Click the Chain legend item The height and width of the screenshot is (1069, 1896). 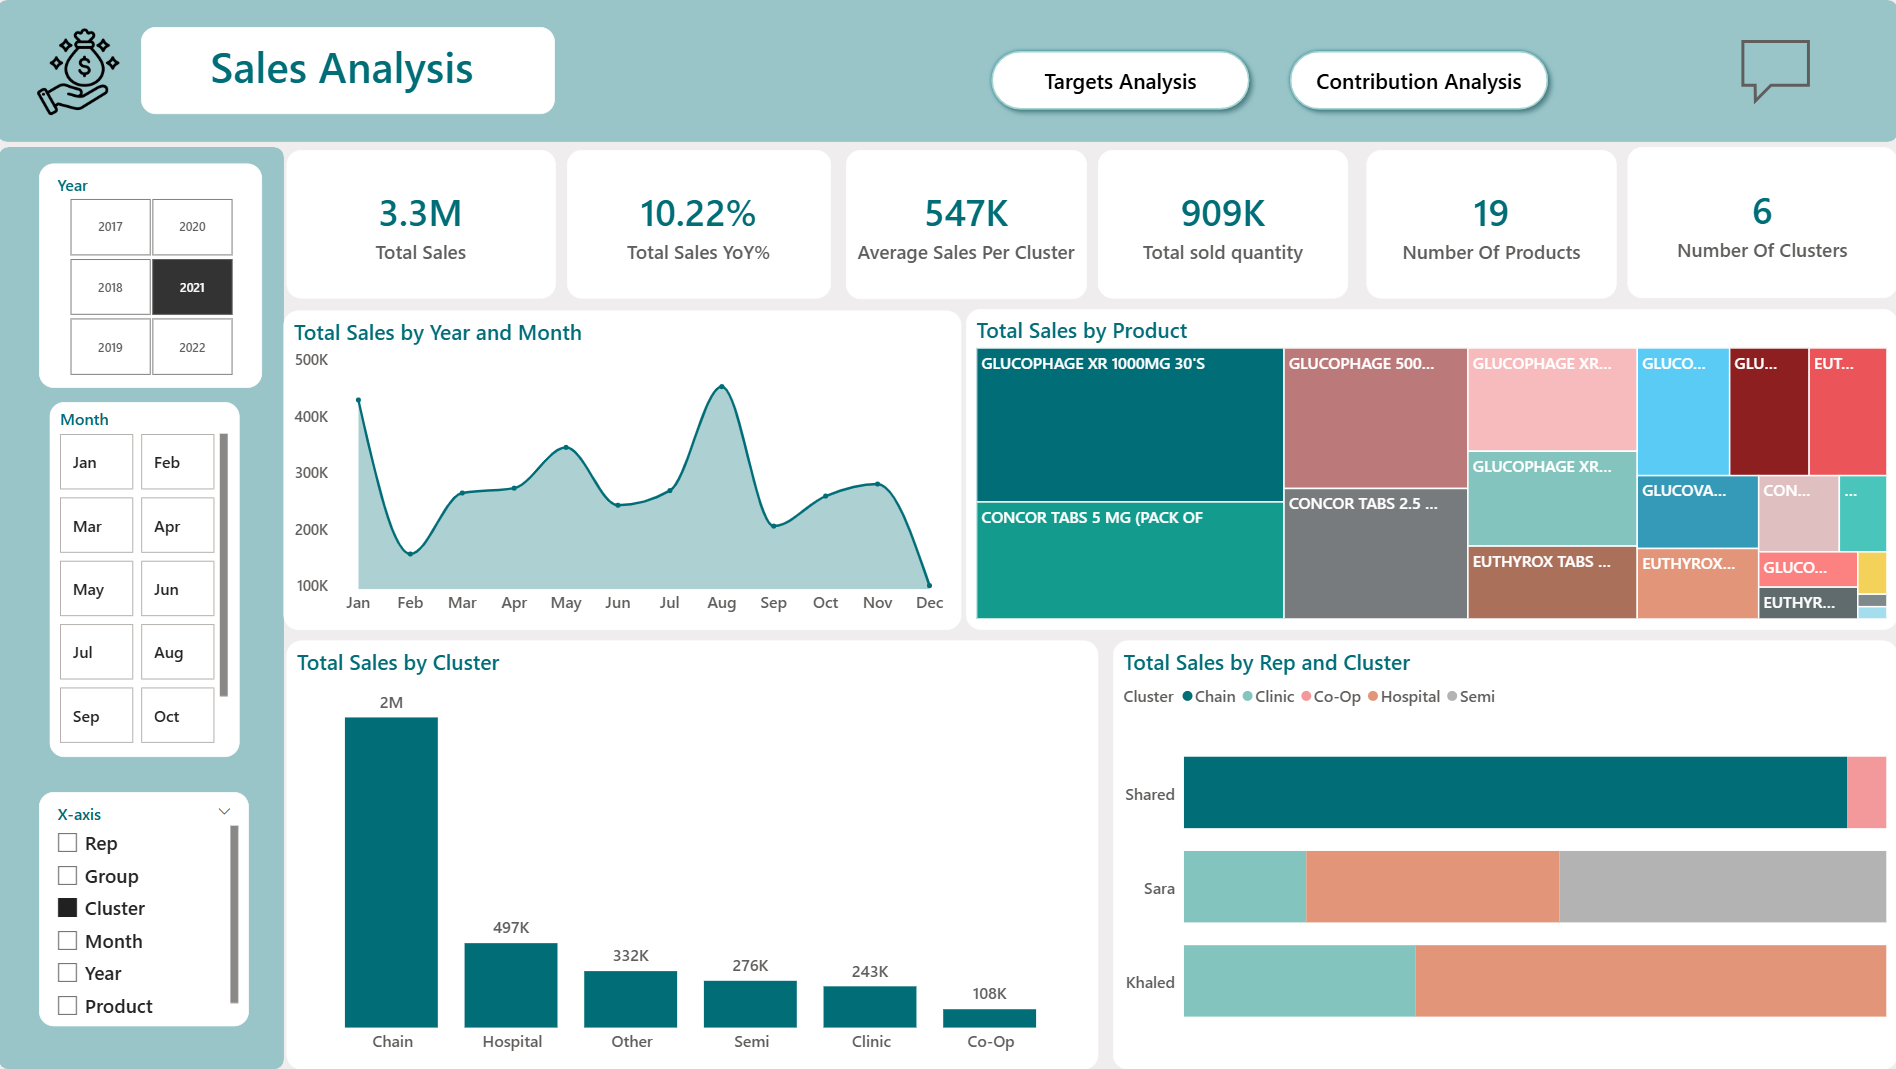(x=1209, y=696)
